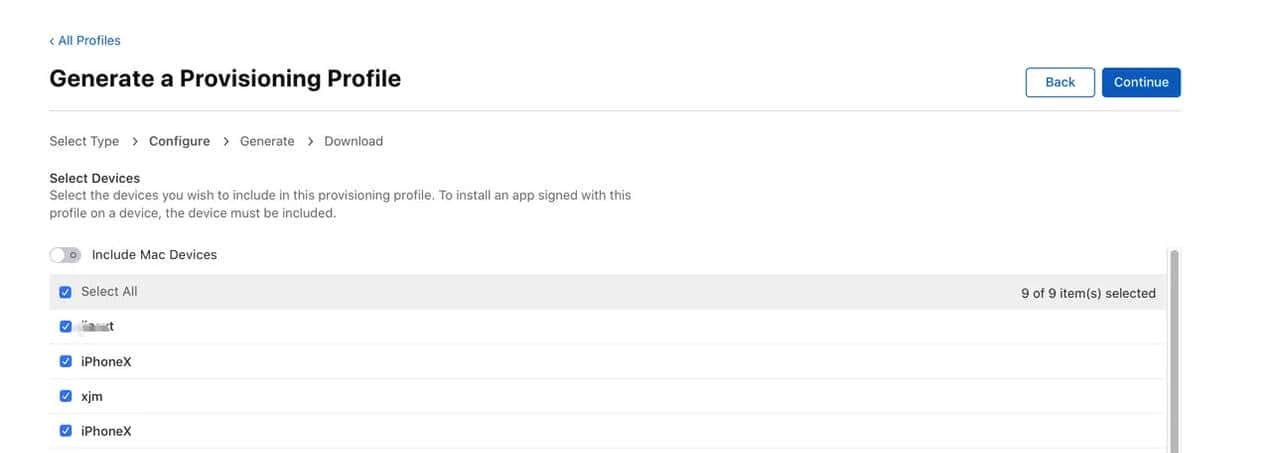
Task: Untick the xjm device checkbox
Action: click(66, 396)
